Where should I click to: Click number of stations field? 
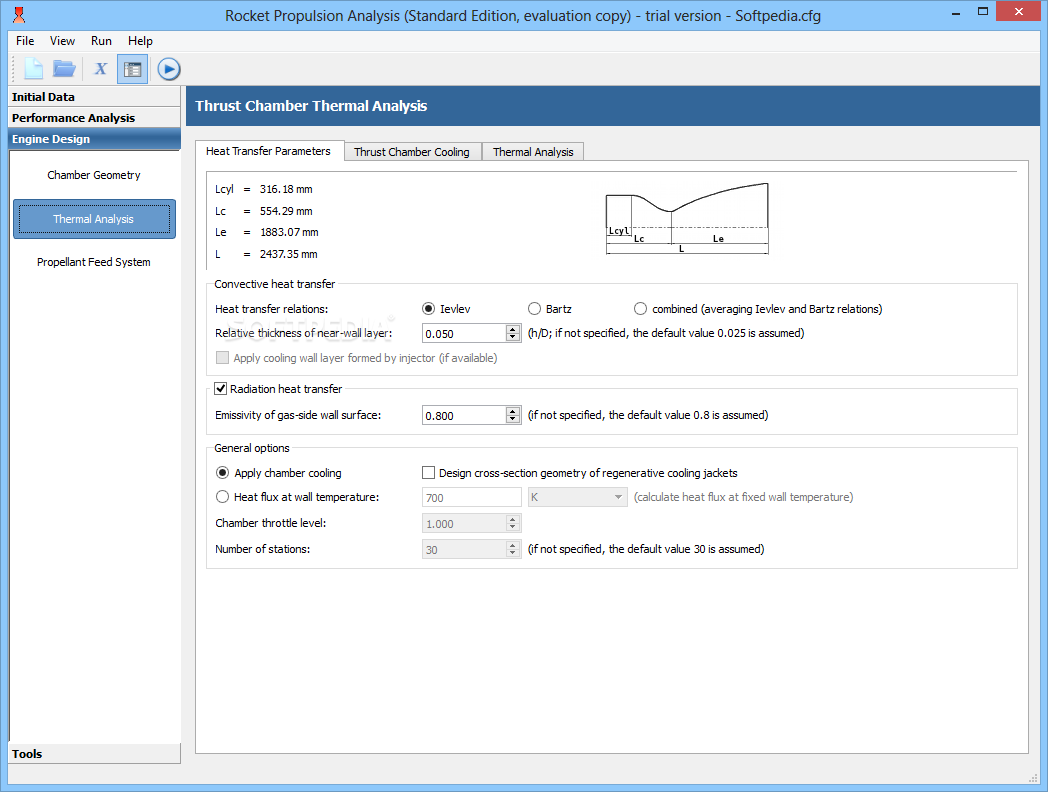(464, 549)
